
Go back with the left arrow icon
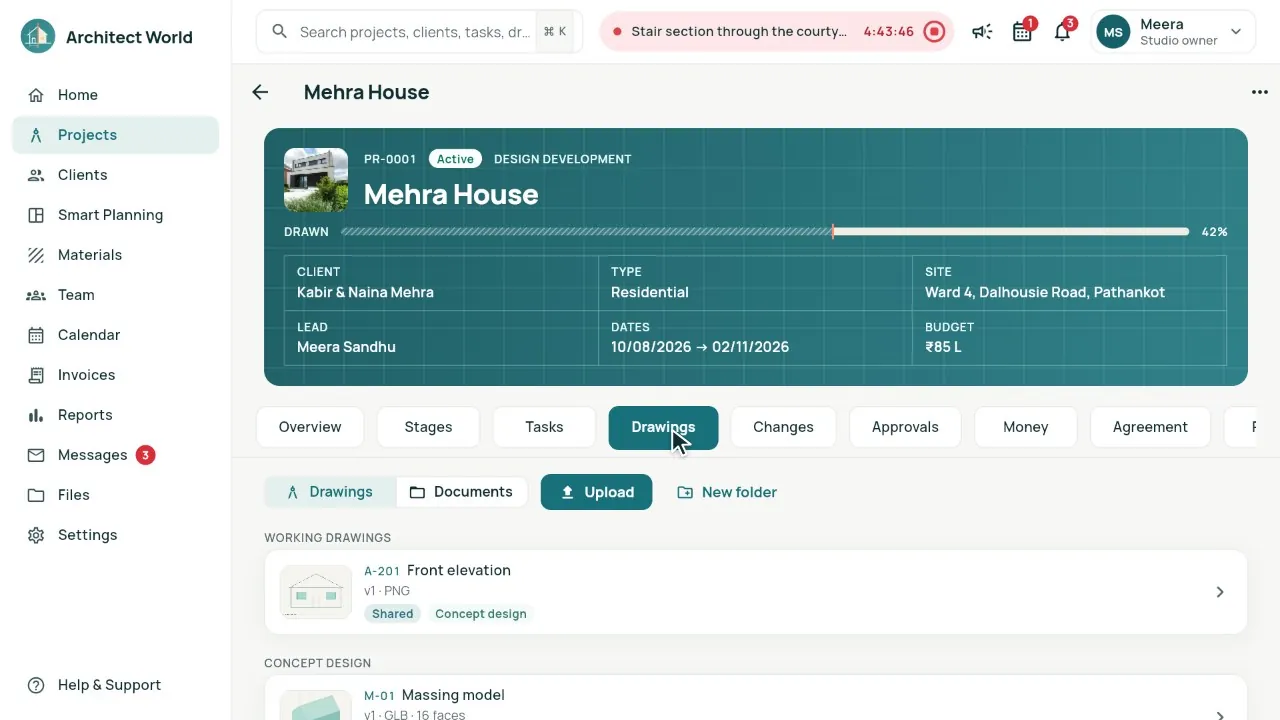coord(260,92)
